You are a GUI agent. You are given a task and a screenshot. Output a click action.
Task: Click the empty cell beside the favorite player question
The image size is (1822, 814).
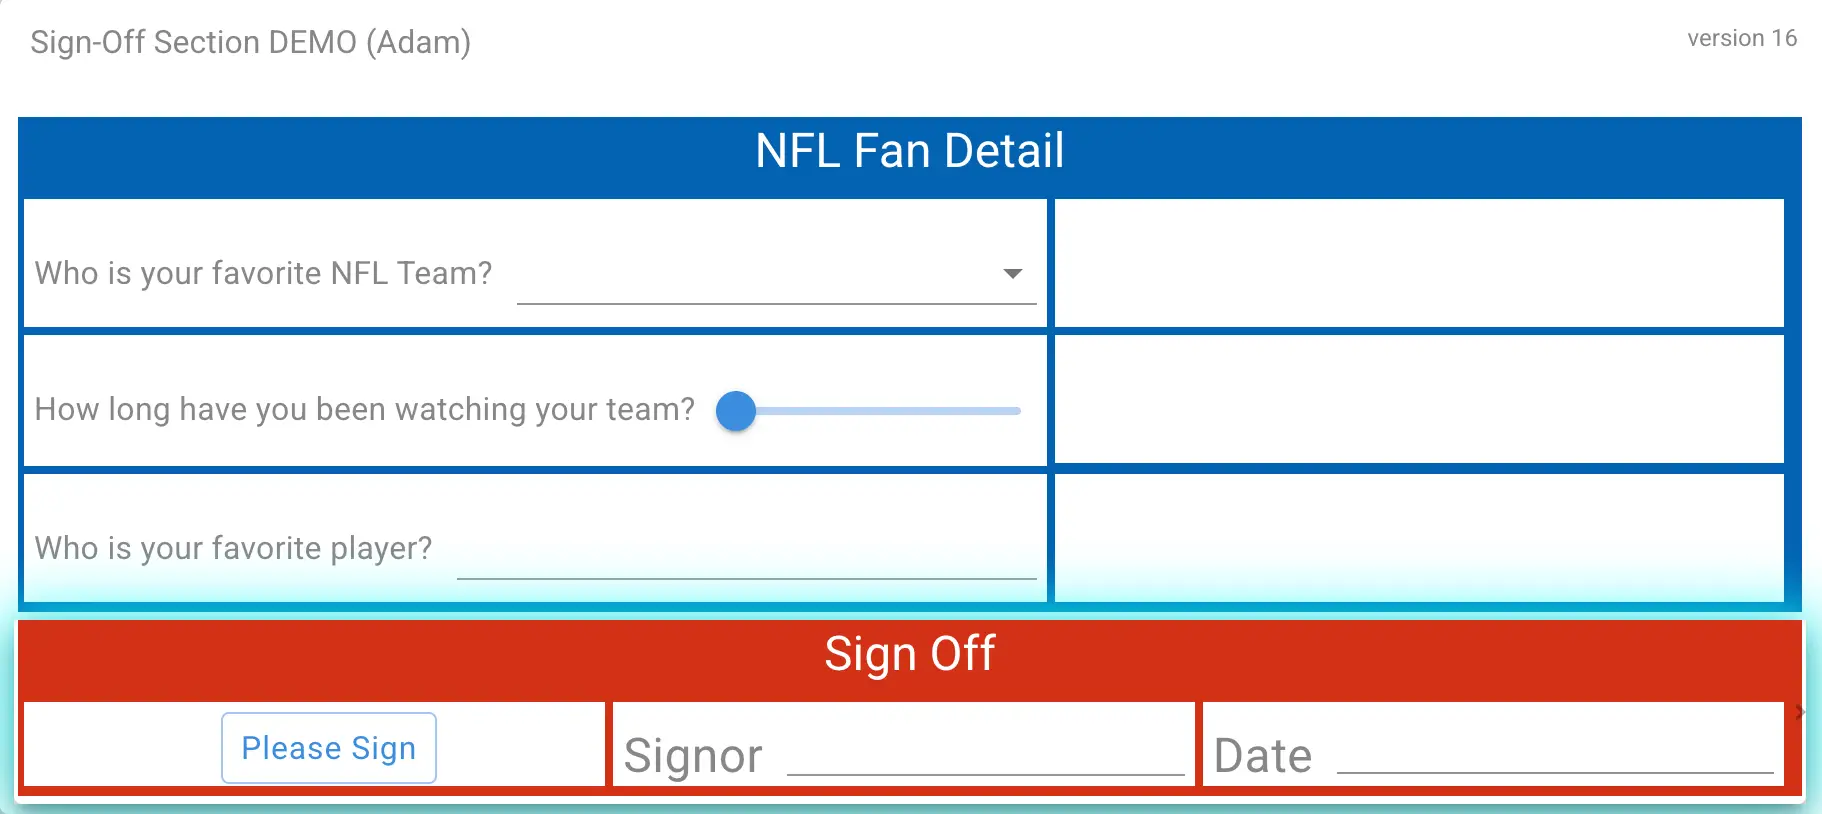coord(1418,537)
